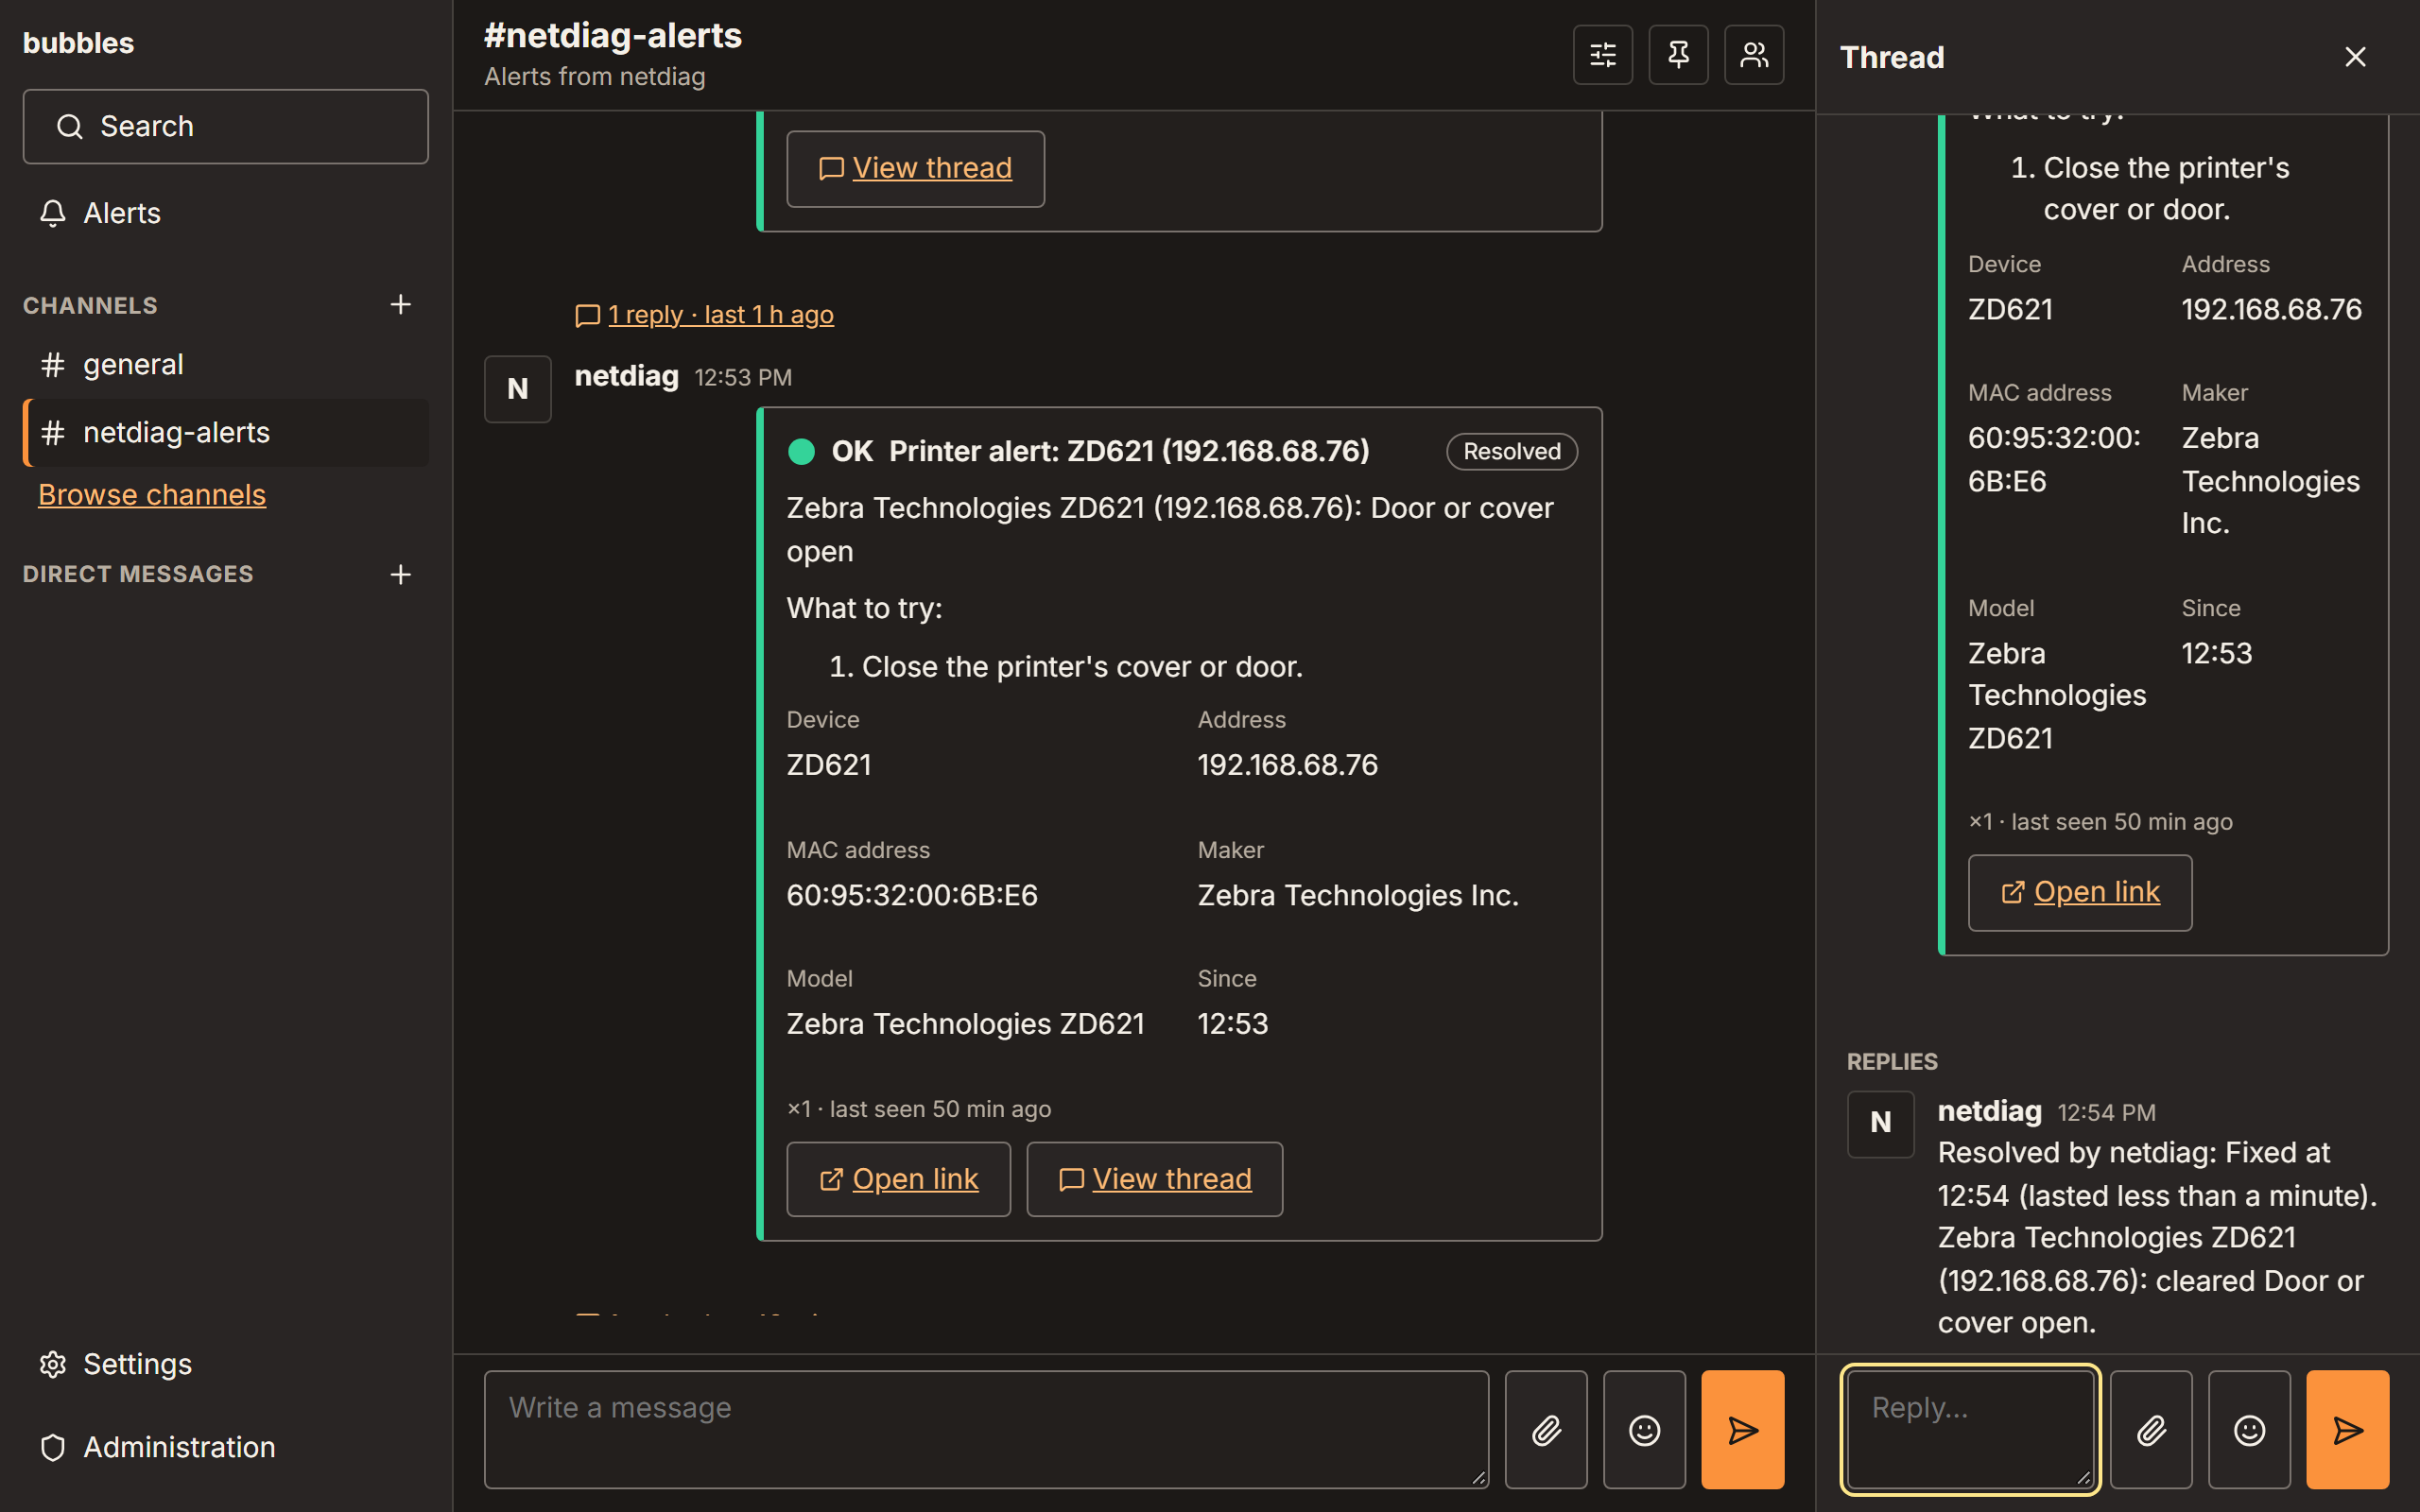Click View thread on the top partial alert

coord(915,168)
